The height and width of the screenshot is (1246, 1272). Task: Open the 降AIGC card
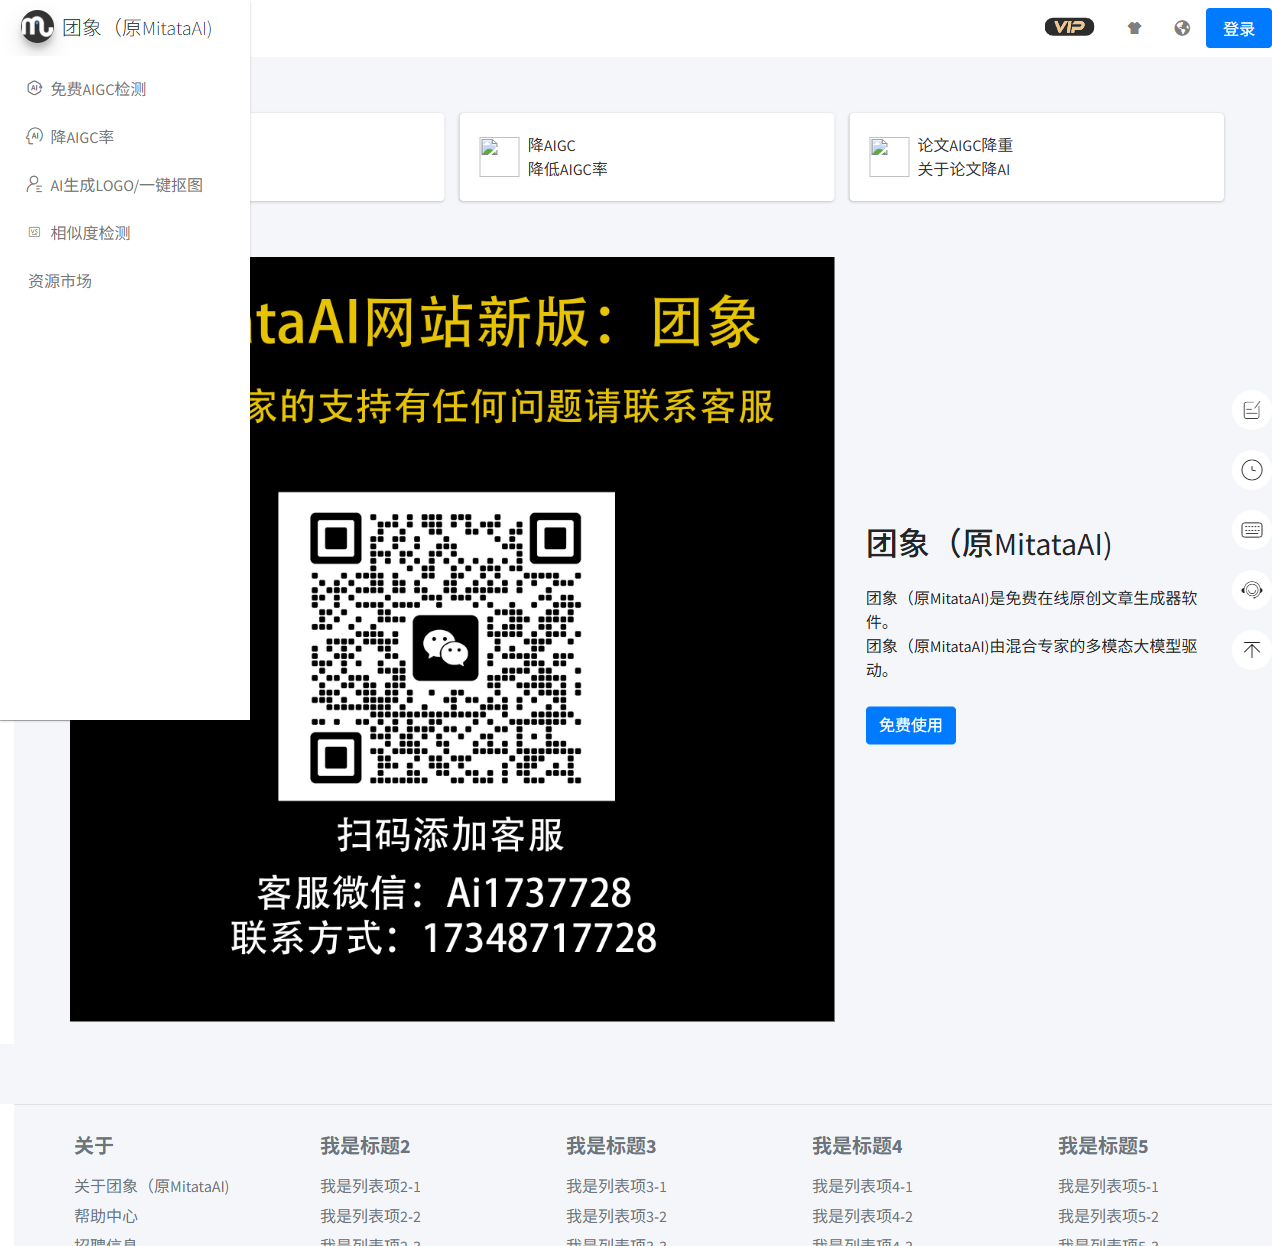coord(646,157)
